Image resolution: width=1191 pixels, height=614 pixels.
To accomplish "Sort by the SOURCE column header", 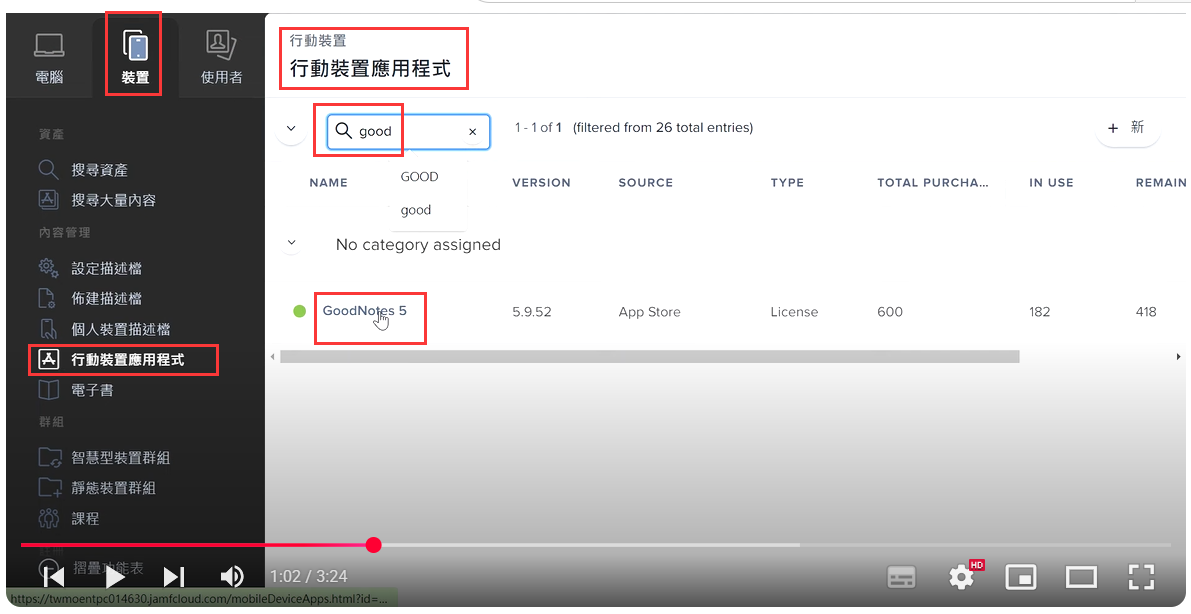I will coord(646,182).
